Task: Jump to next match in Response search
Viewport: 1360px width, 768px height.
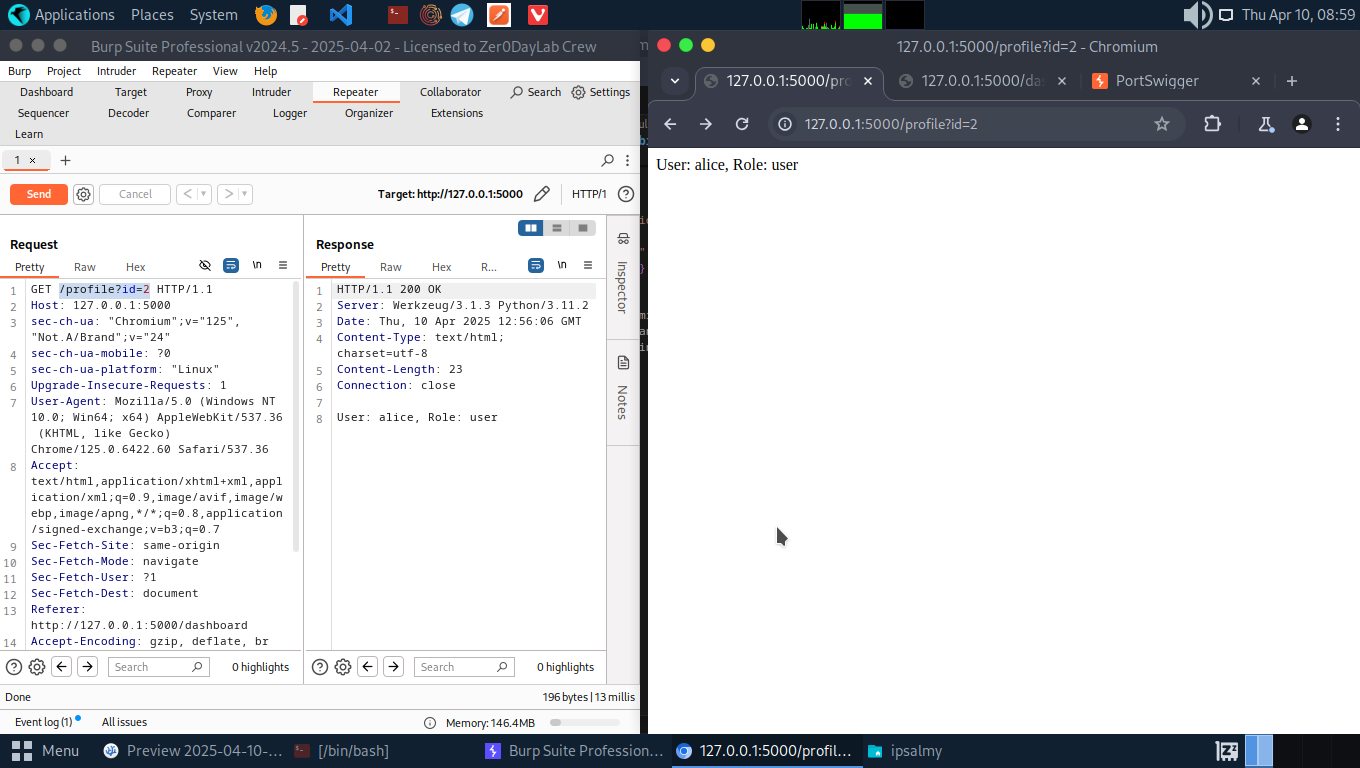Action: click(x=394, y=667)
